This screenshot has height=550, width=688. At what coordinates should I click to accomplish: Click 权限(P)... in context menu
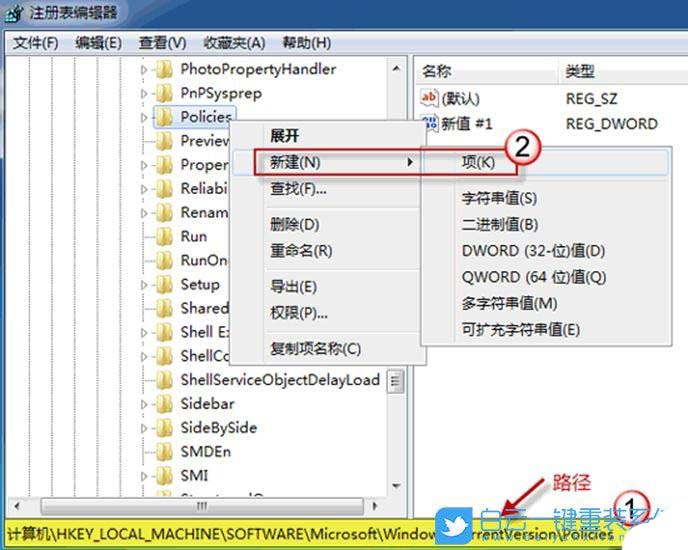(x=298, y=313)
